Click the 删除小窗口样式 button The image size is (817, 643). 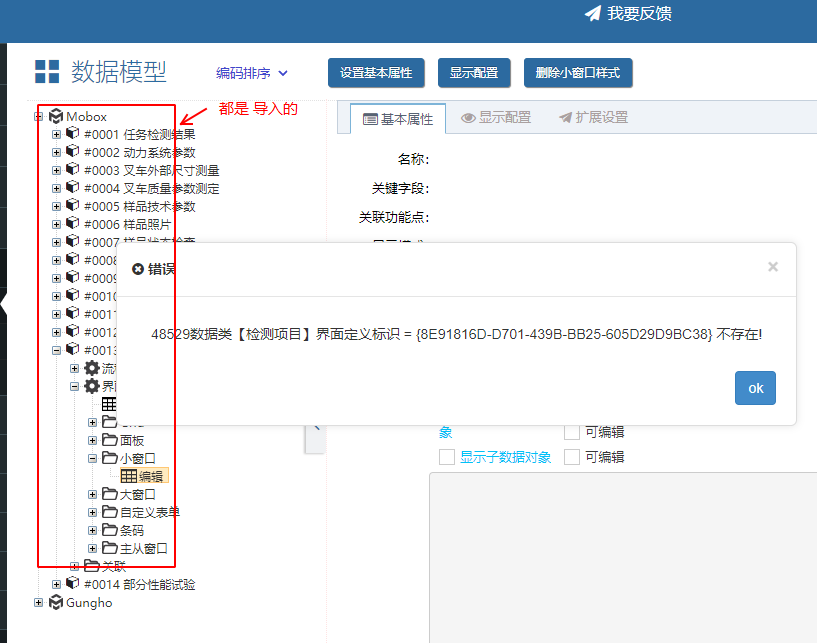click(x=577, y=73)
